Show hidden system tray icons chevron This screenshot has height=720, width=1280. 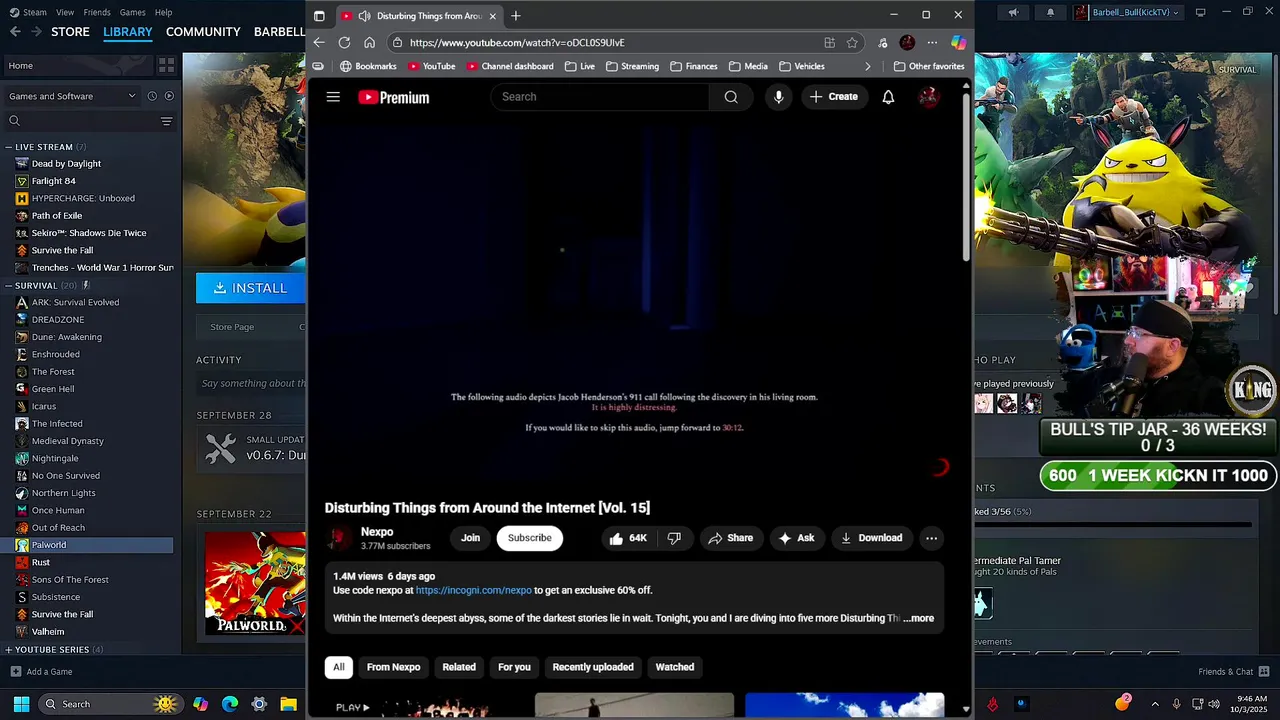click(1155, 704)
